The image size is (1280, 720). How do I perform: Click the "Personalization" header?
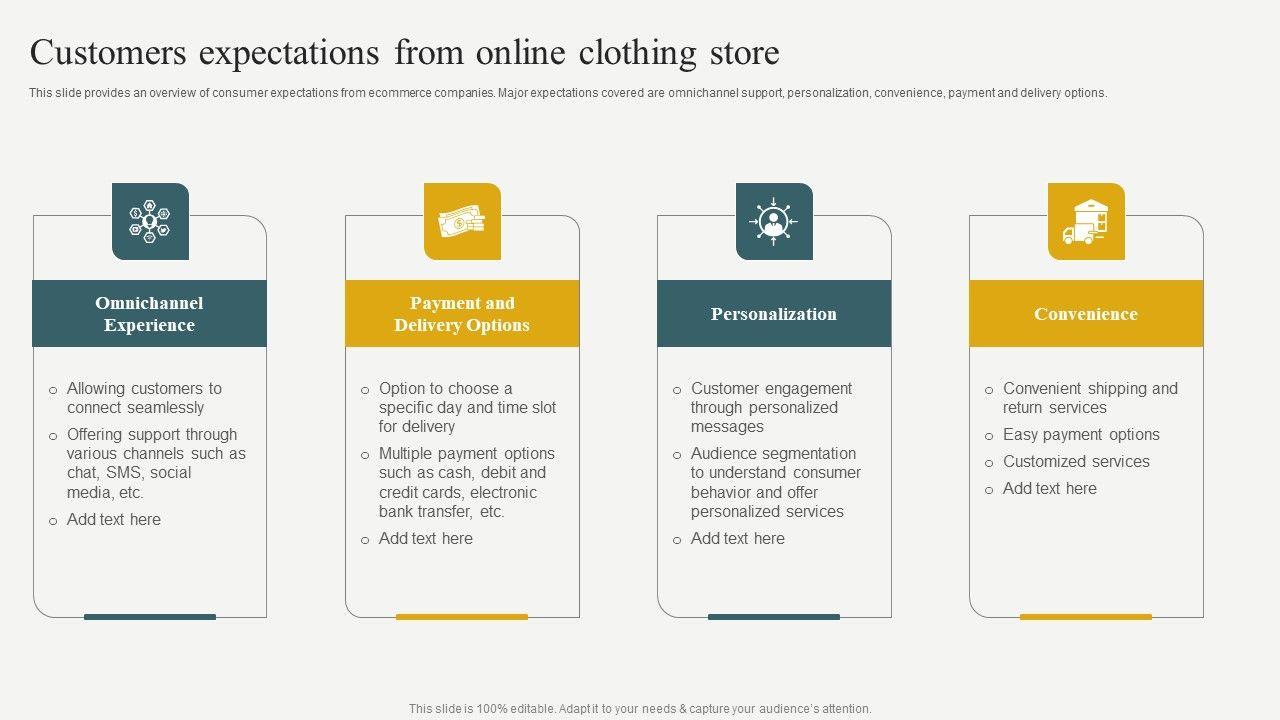coord(774,314)
